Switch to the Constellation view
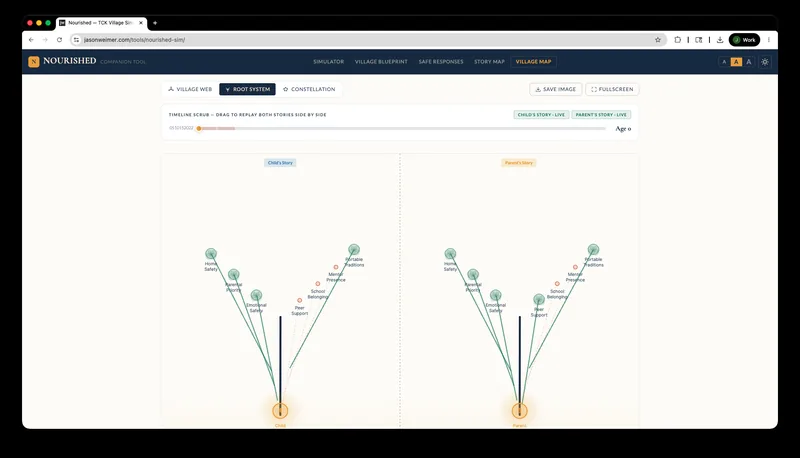Screen dimensions: 800x458 309,89
